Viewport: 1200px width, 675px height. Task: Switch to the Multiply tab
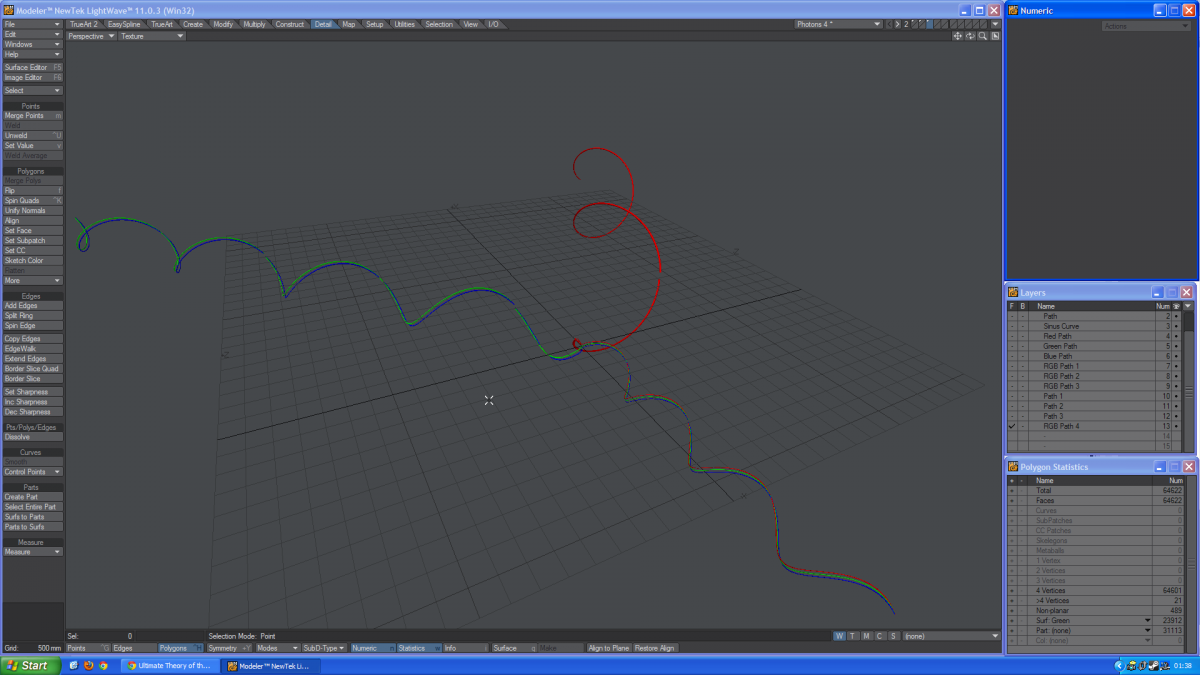254,24
